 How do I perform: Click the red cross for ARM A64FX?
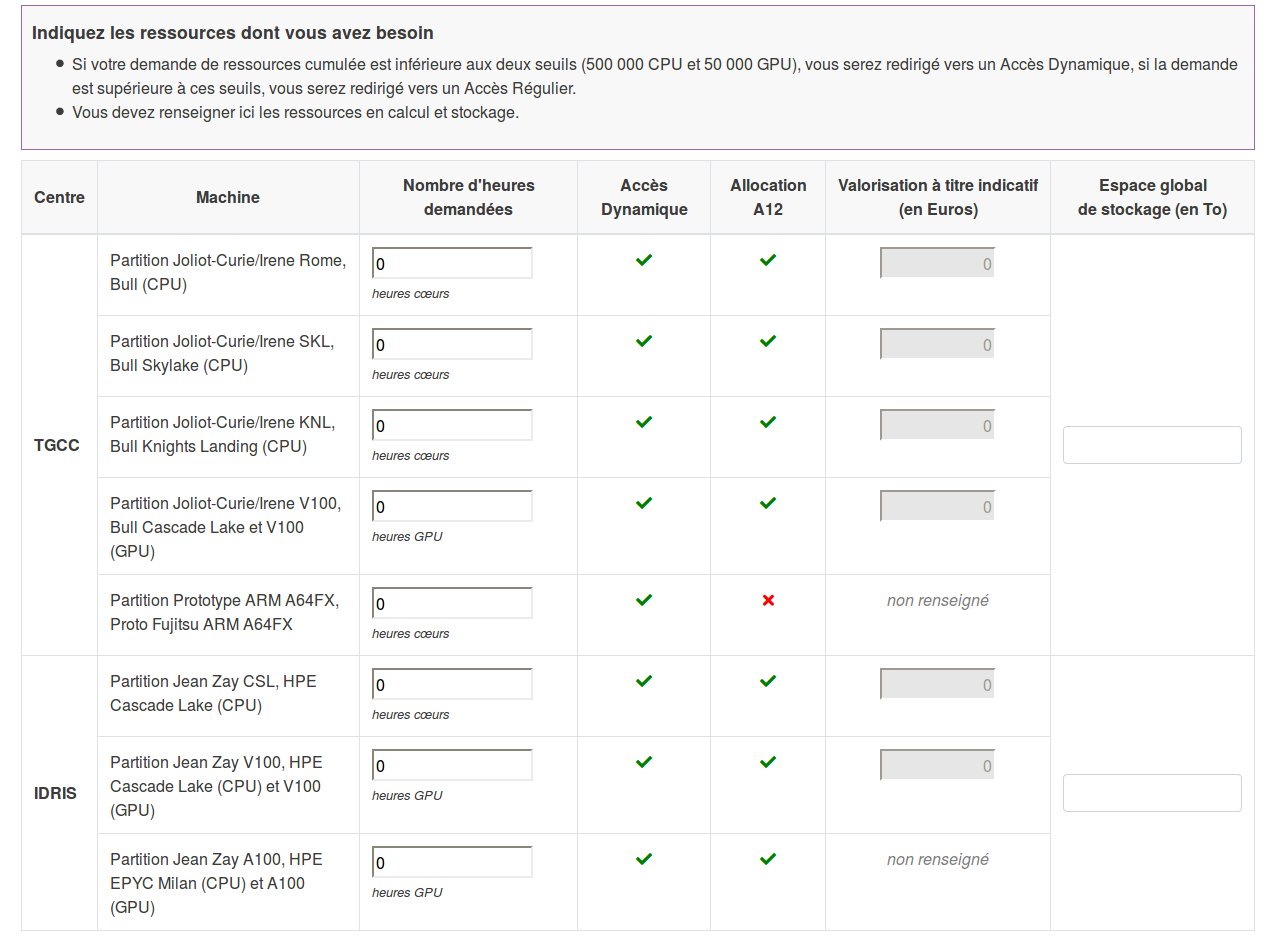[x=767, y=600]
